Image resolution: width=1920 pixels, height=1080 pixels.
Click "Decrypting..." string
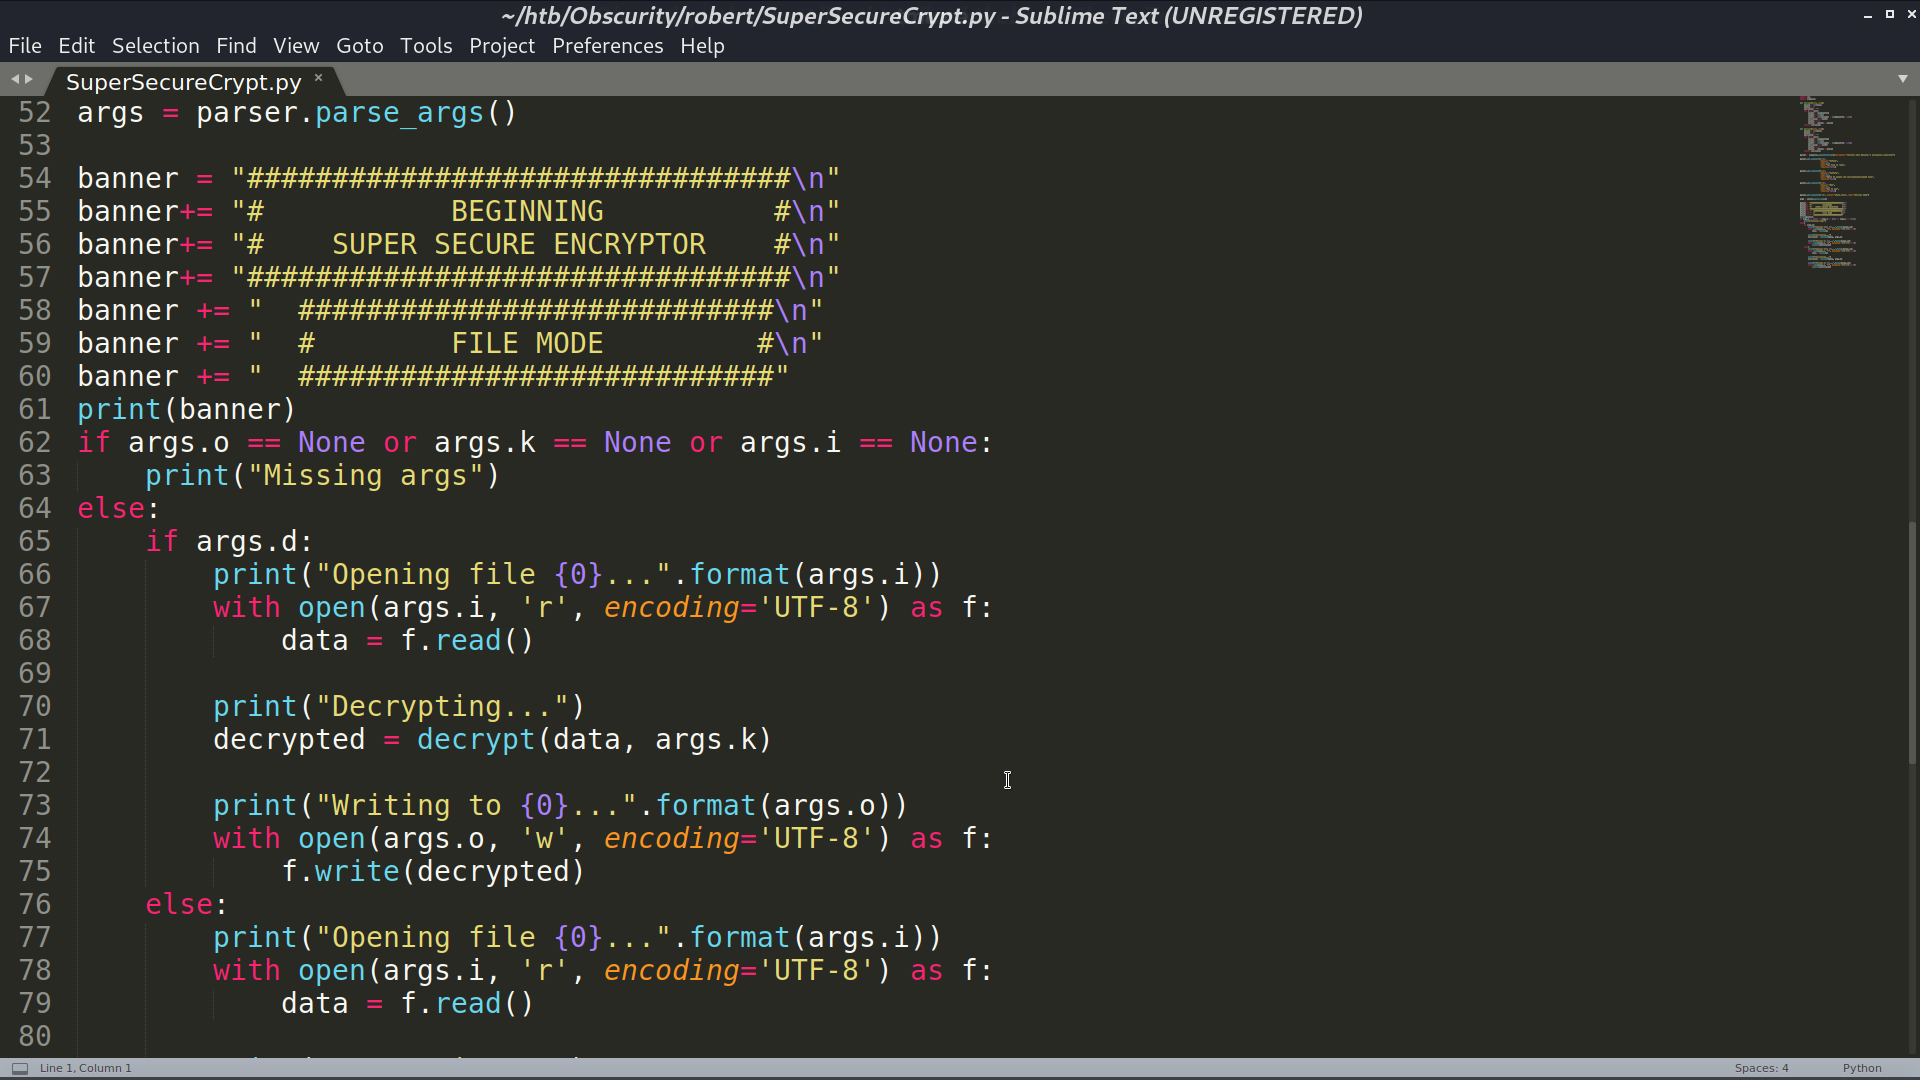pos(442,707)
